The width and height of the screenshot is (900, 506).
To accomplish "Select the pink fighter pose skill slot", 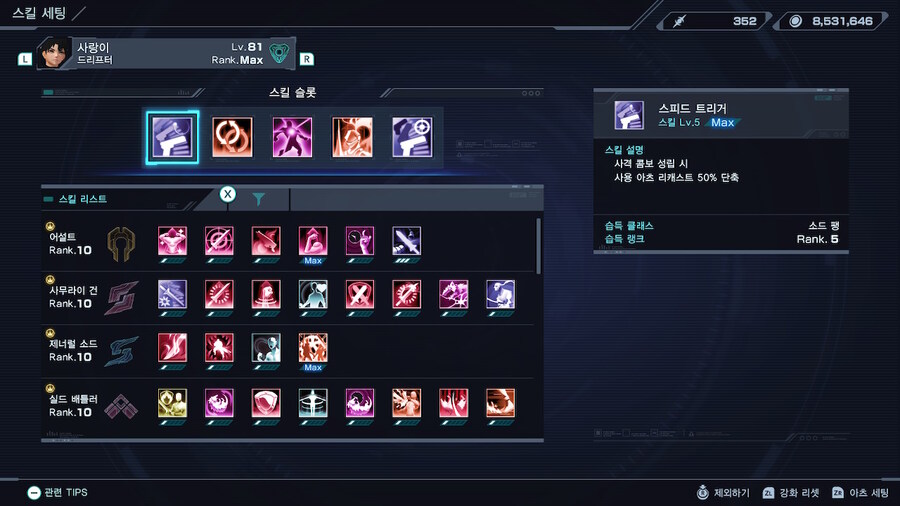I will (292, 138).
